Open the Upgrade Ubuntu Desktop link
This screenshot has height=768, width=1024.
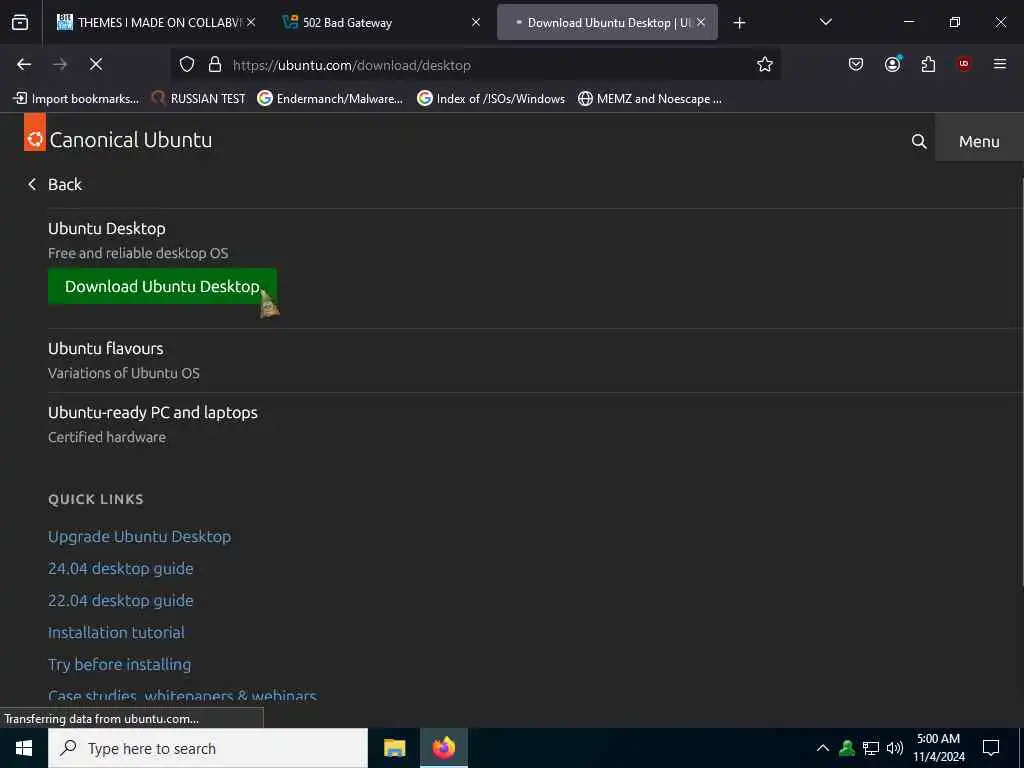139,536
